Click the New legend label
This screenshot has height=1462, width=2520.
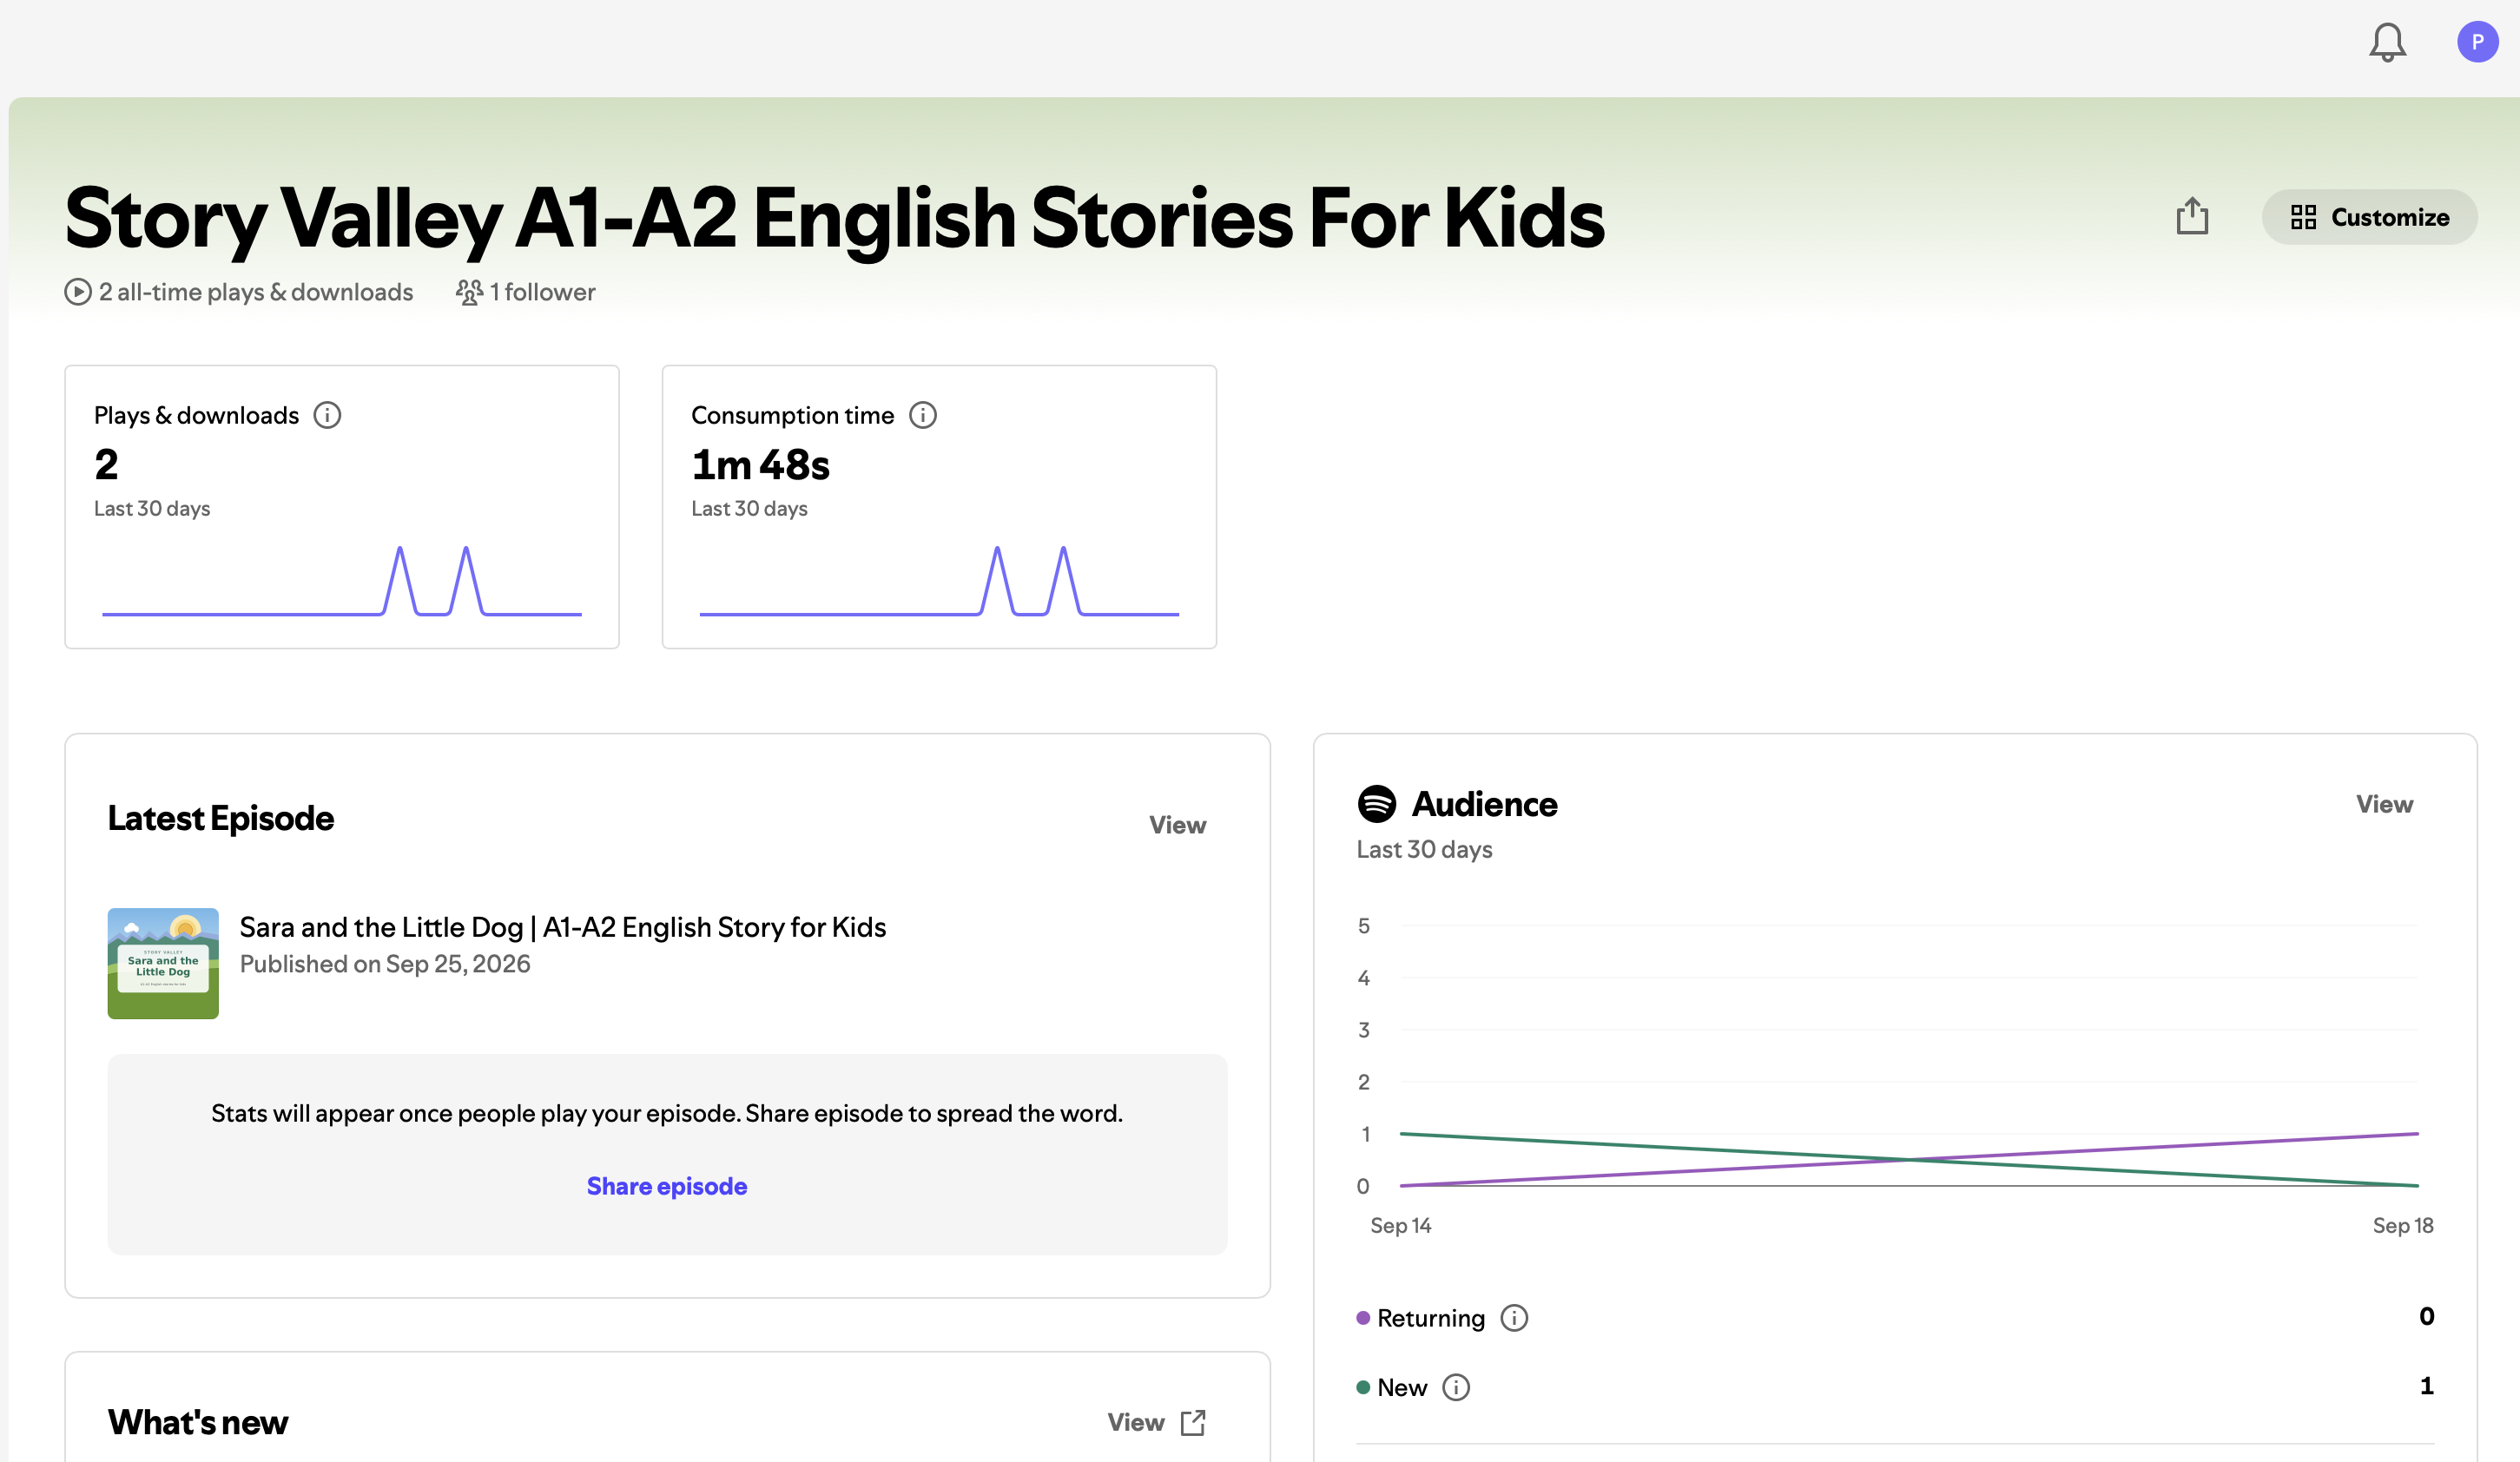tap(1402, 1387)
